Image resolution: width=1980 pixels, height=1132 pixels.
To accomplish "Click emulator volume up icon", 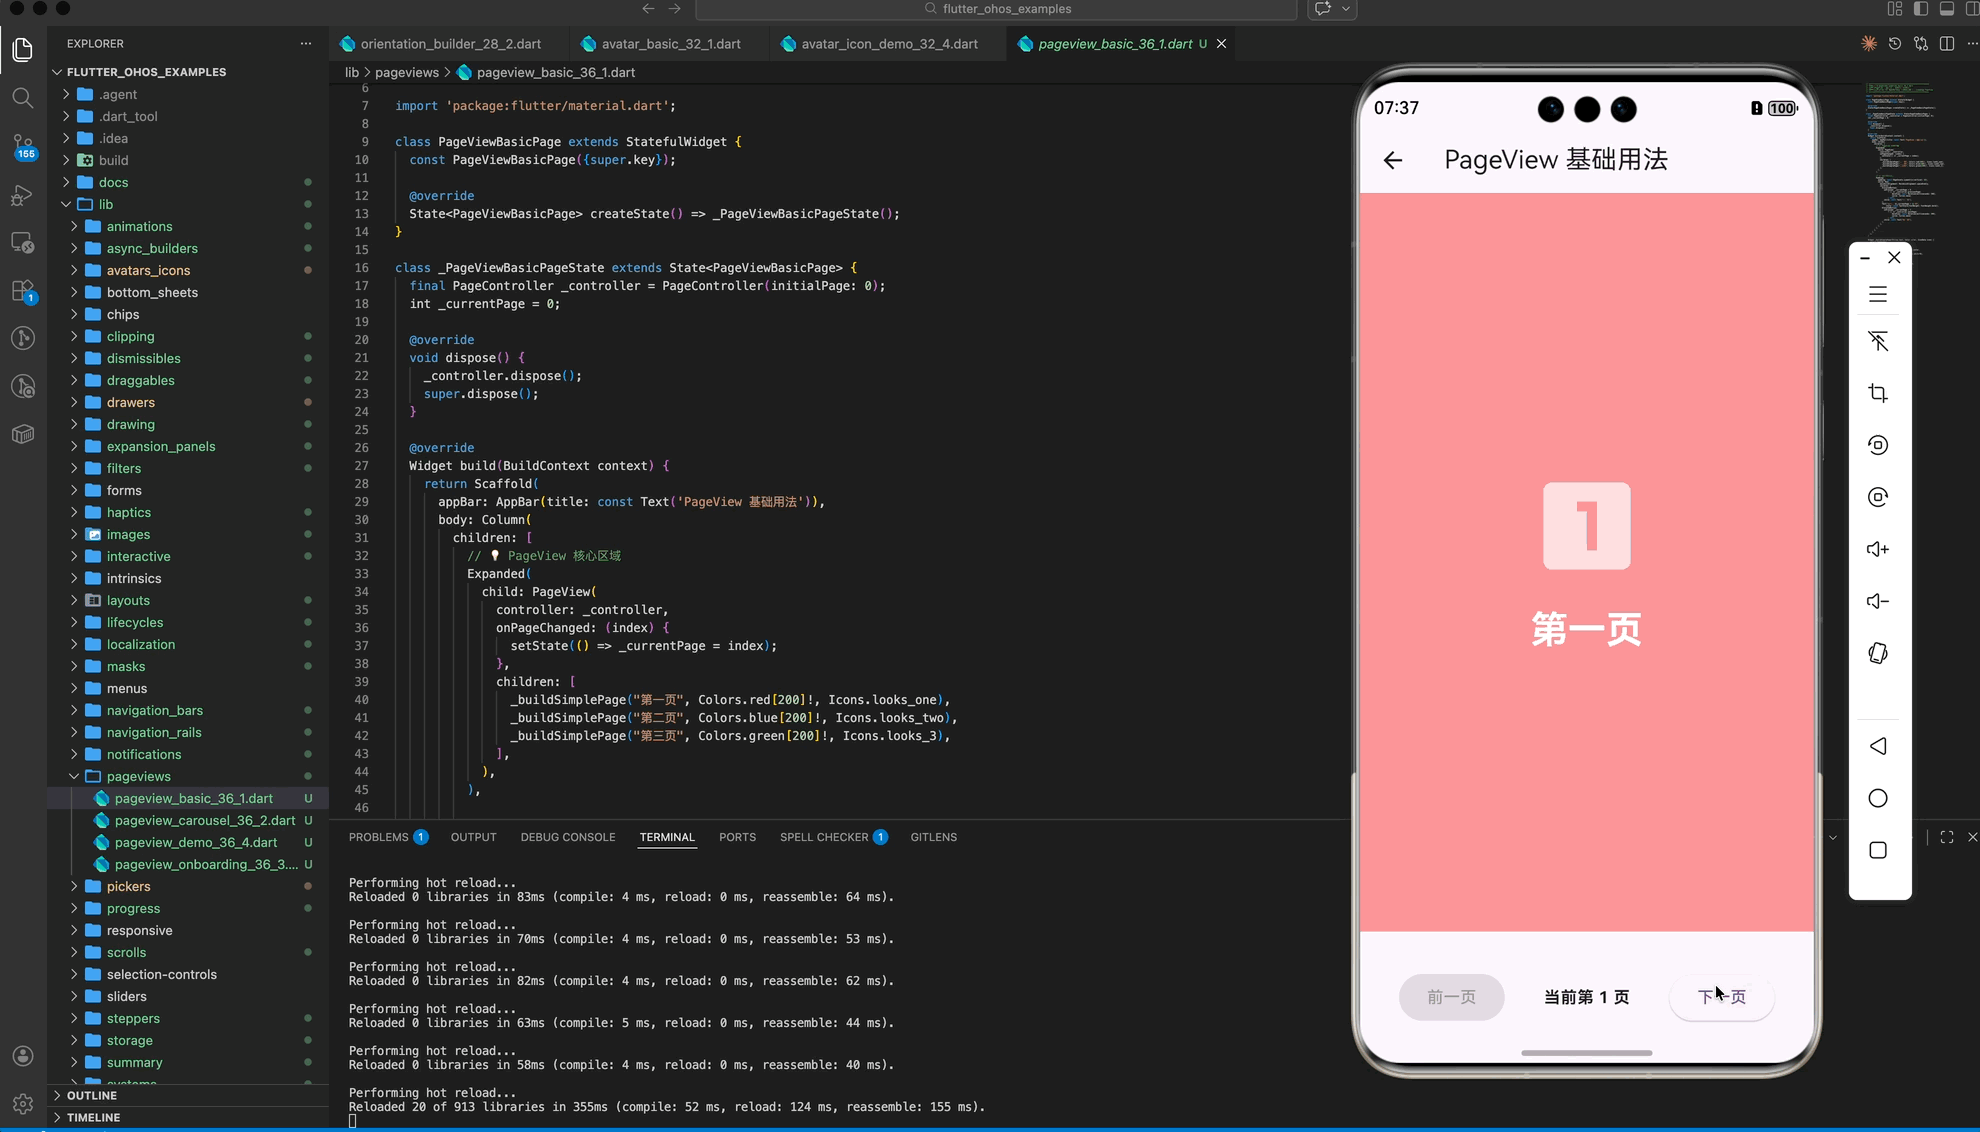I will coord(1877,549).
